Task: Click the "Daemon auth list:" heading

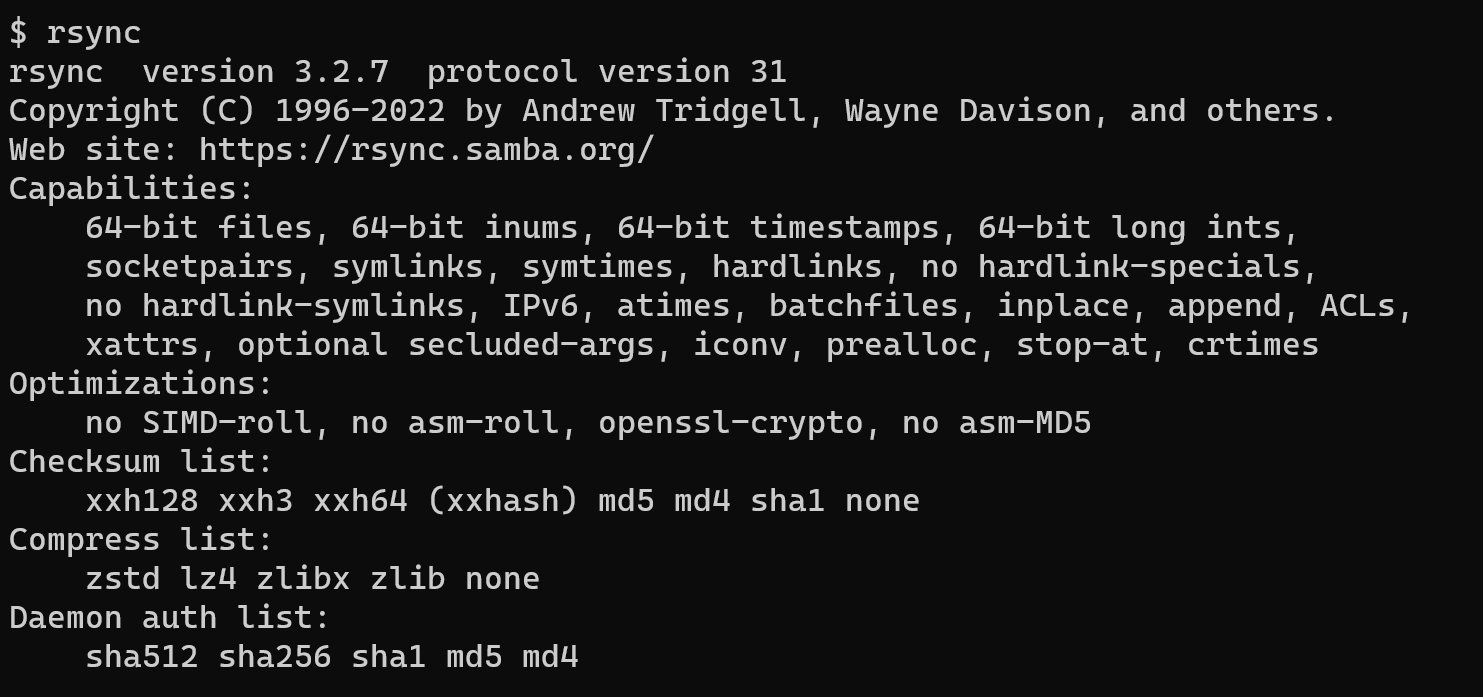Action: 169,618
